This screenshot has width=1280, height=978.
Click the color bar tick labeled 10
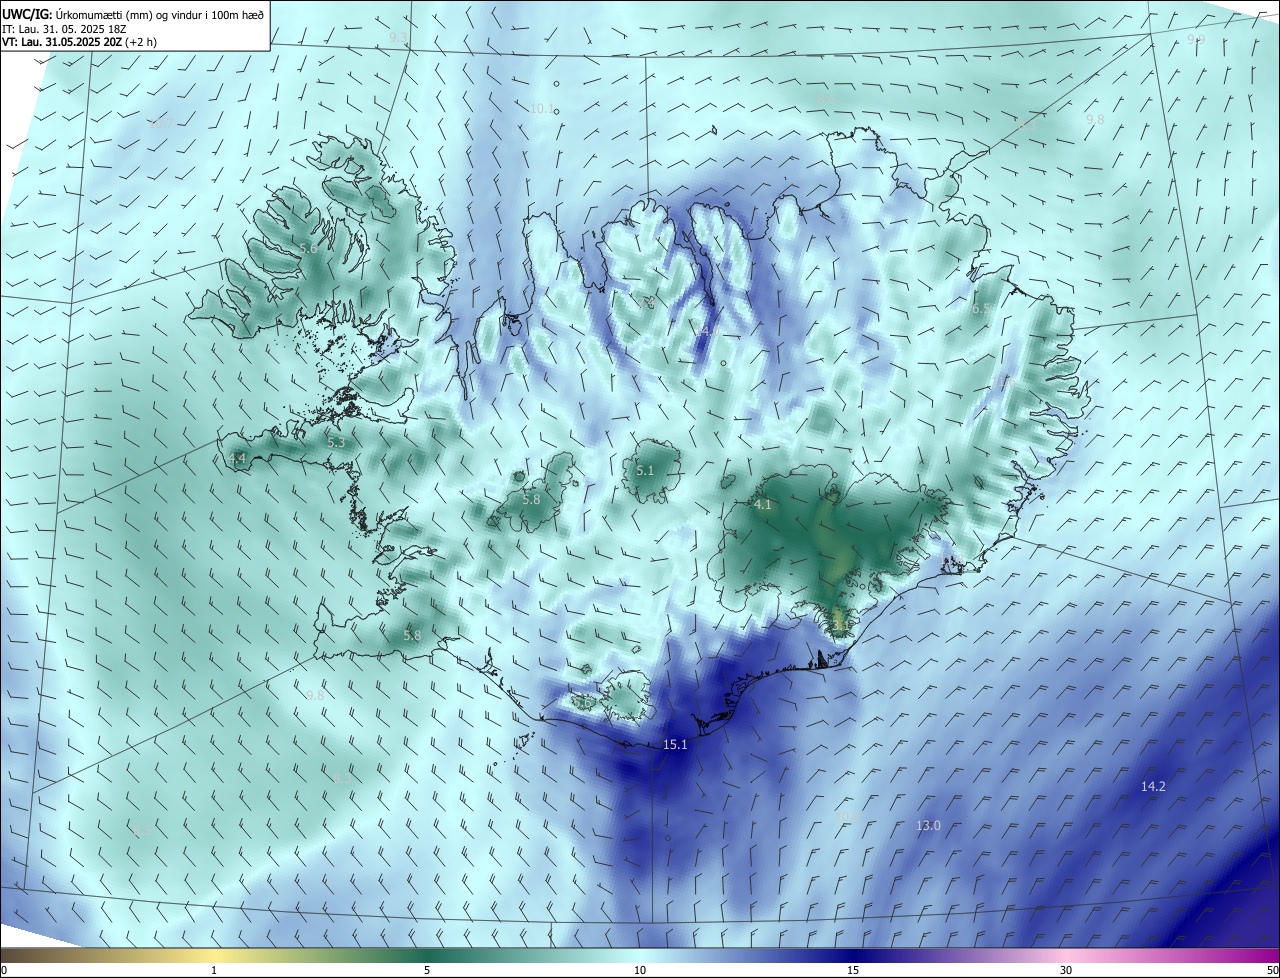tap(640, 970)
